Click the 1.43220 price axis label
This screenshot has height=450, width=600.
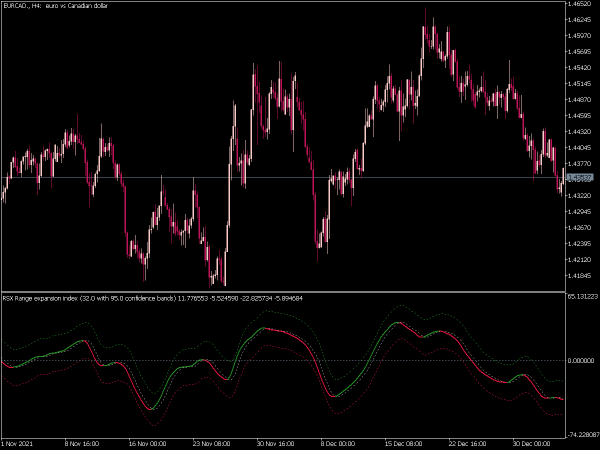tap(580, 196)
